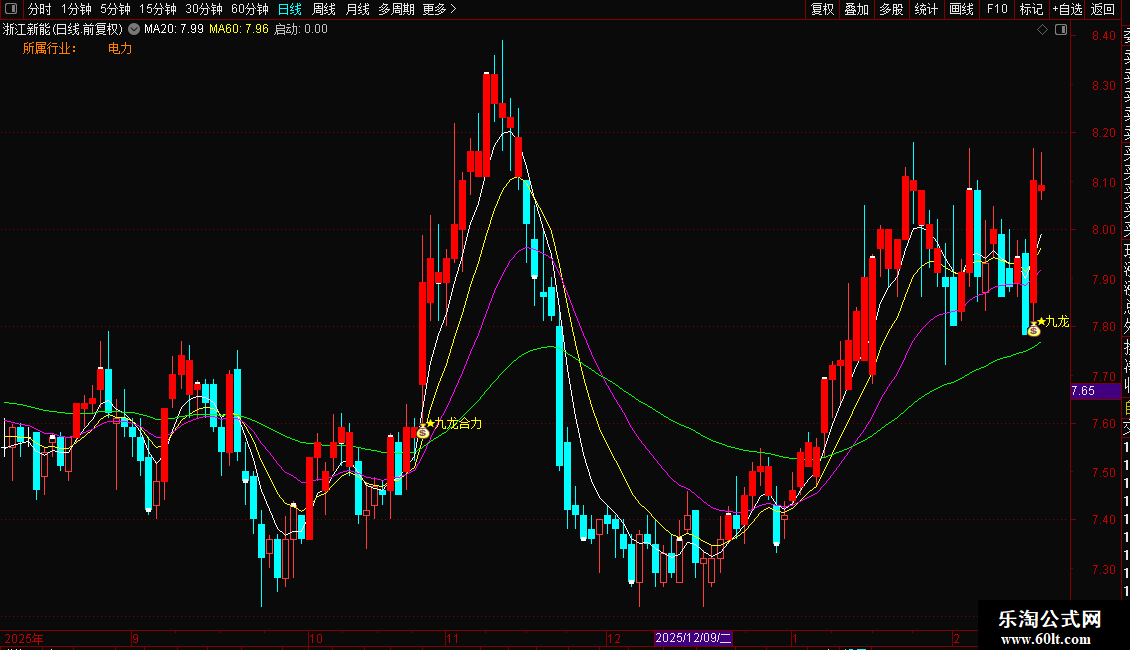Open the F10 company info

(997, 9)
